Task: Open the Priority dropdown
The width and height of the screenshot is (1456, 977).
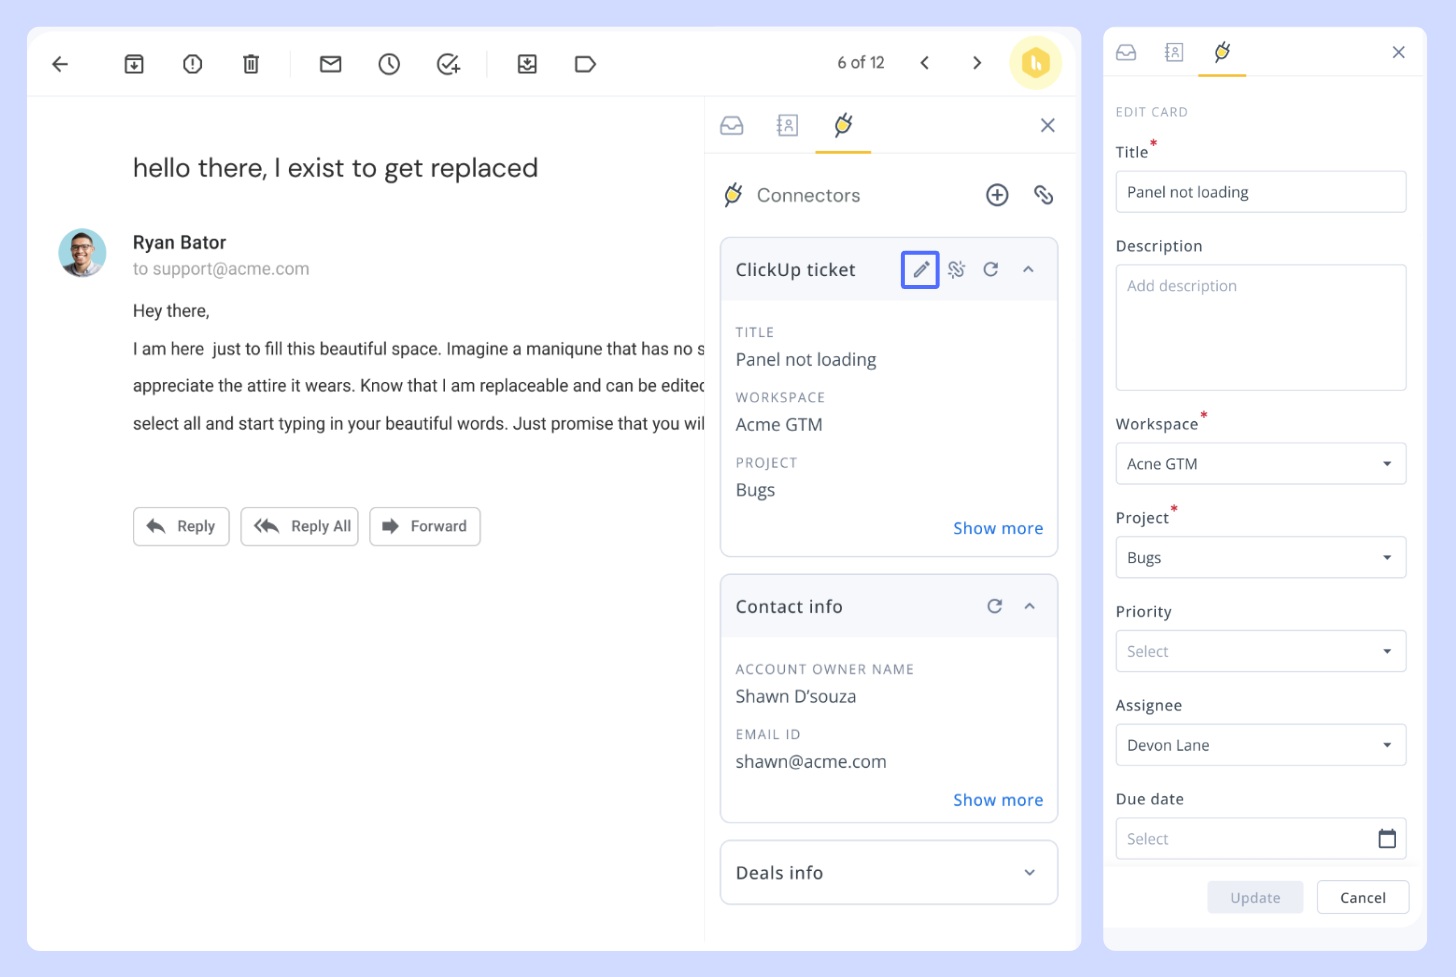Action: click(1261, 652)
